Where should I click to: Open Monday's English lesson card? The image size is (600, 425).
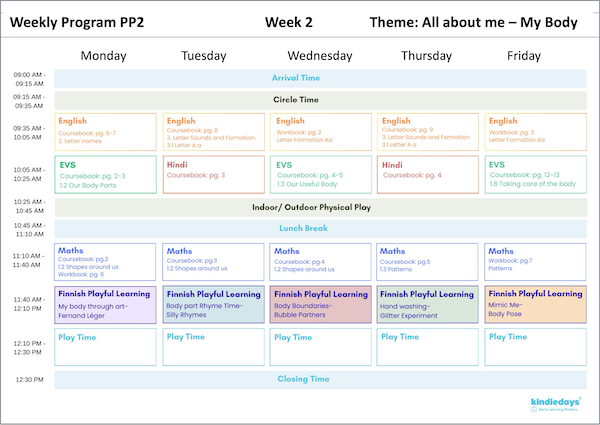(105, 132)
